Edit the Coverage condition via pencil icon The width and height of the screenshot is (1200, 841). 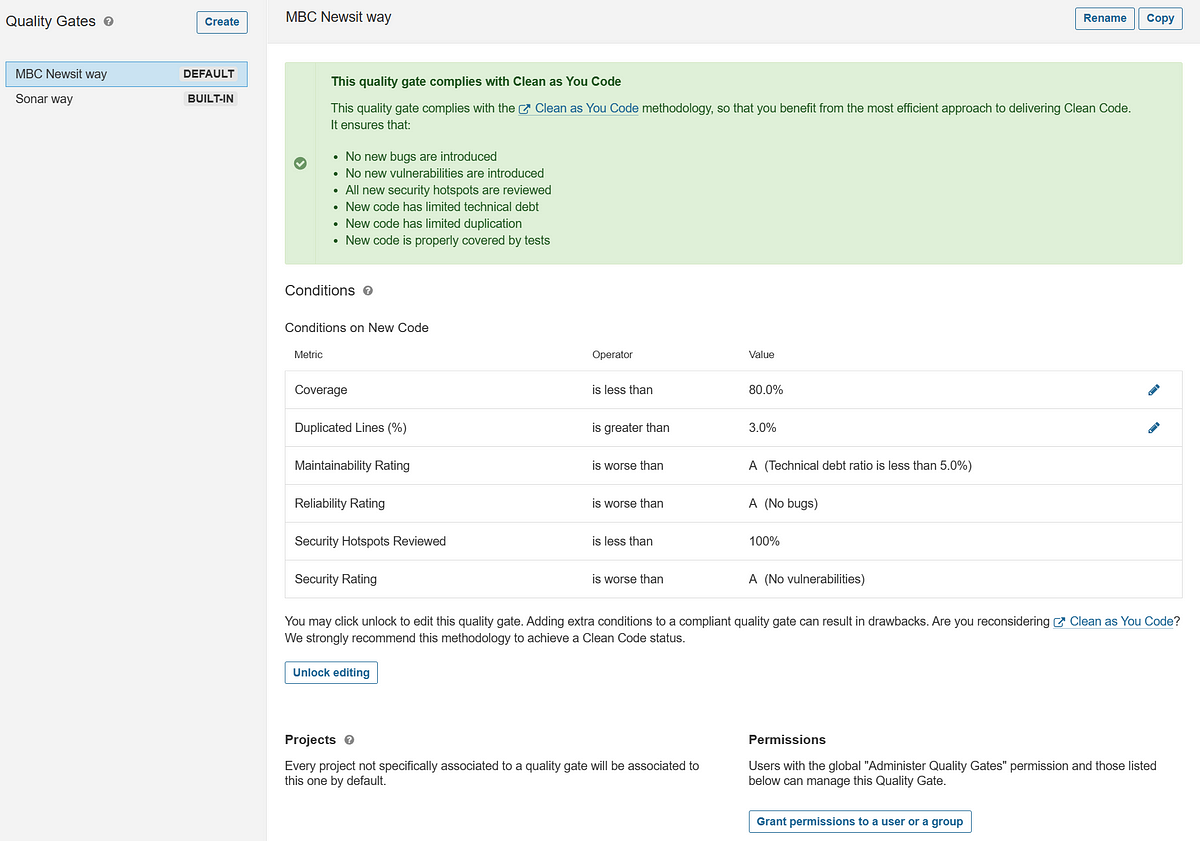point(1154,390)
